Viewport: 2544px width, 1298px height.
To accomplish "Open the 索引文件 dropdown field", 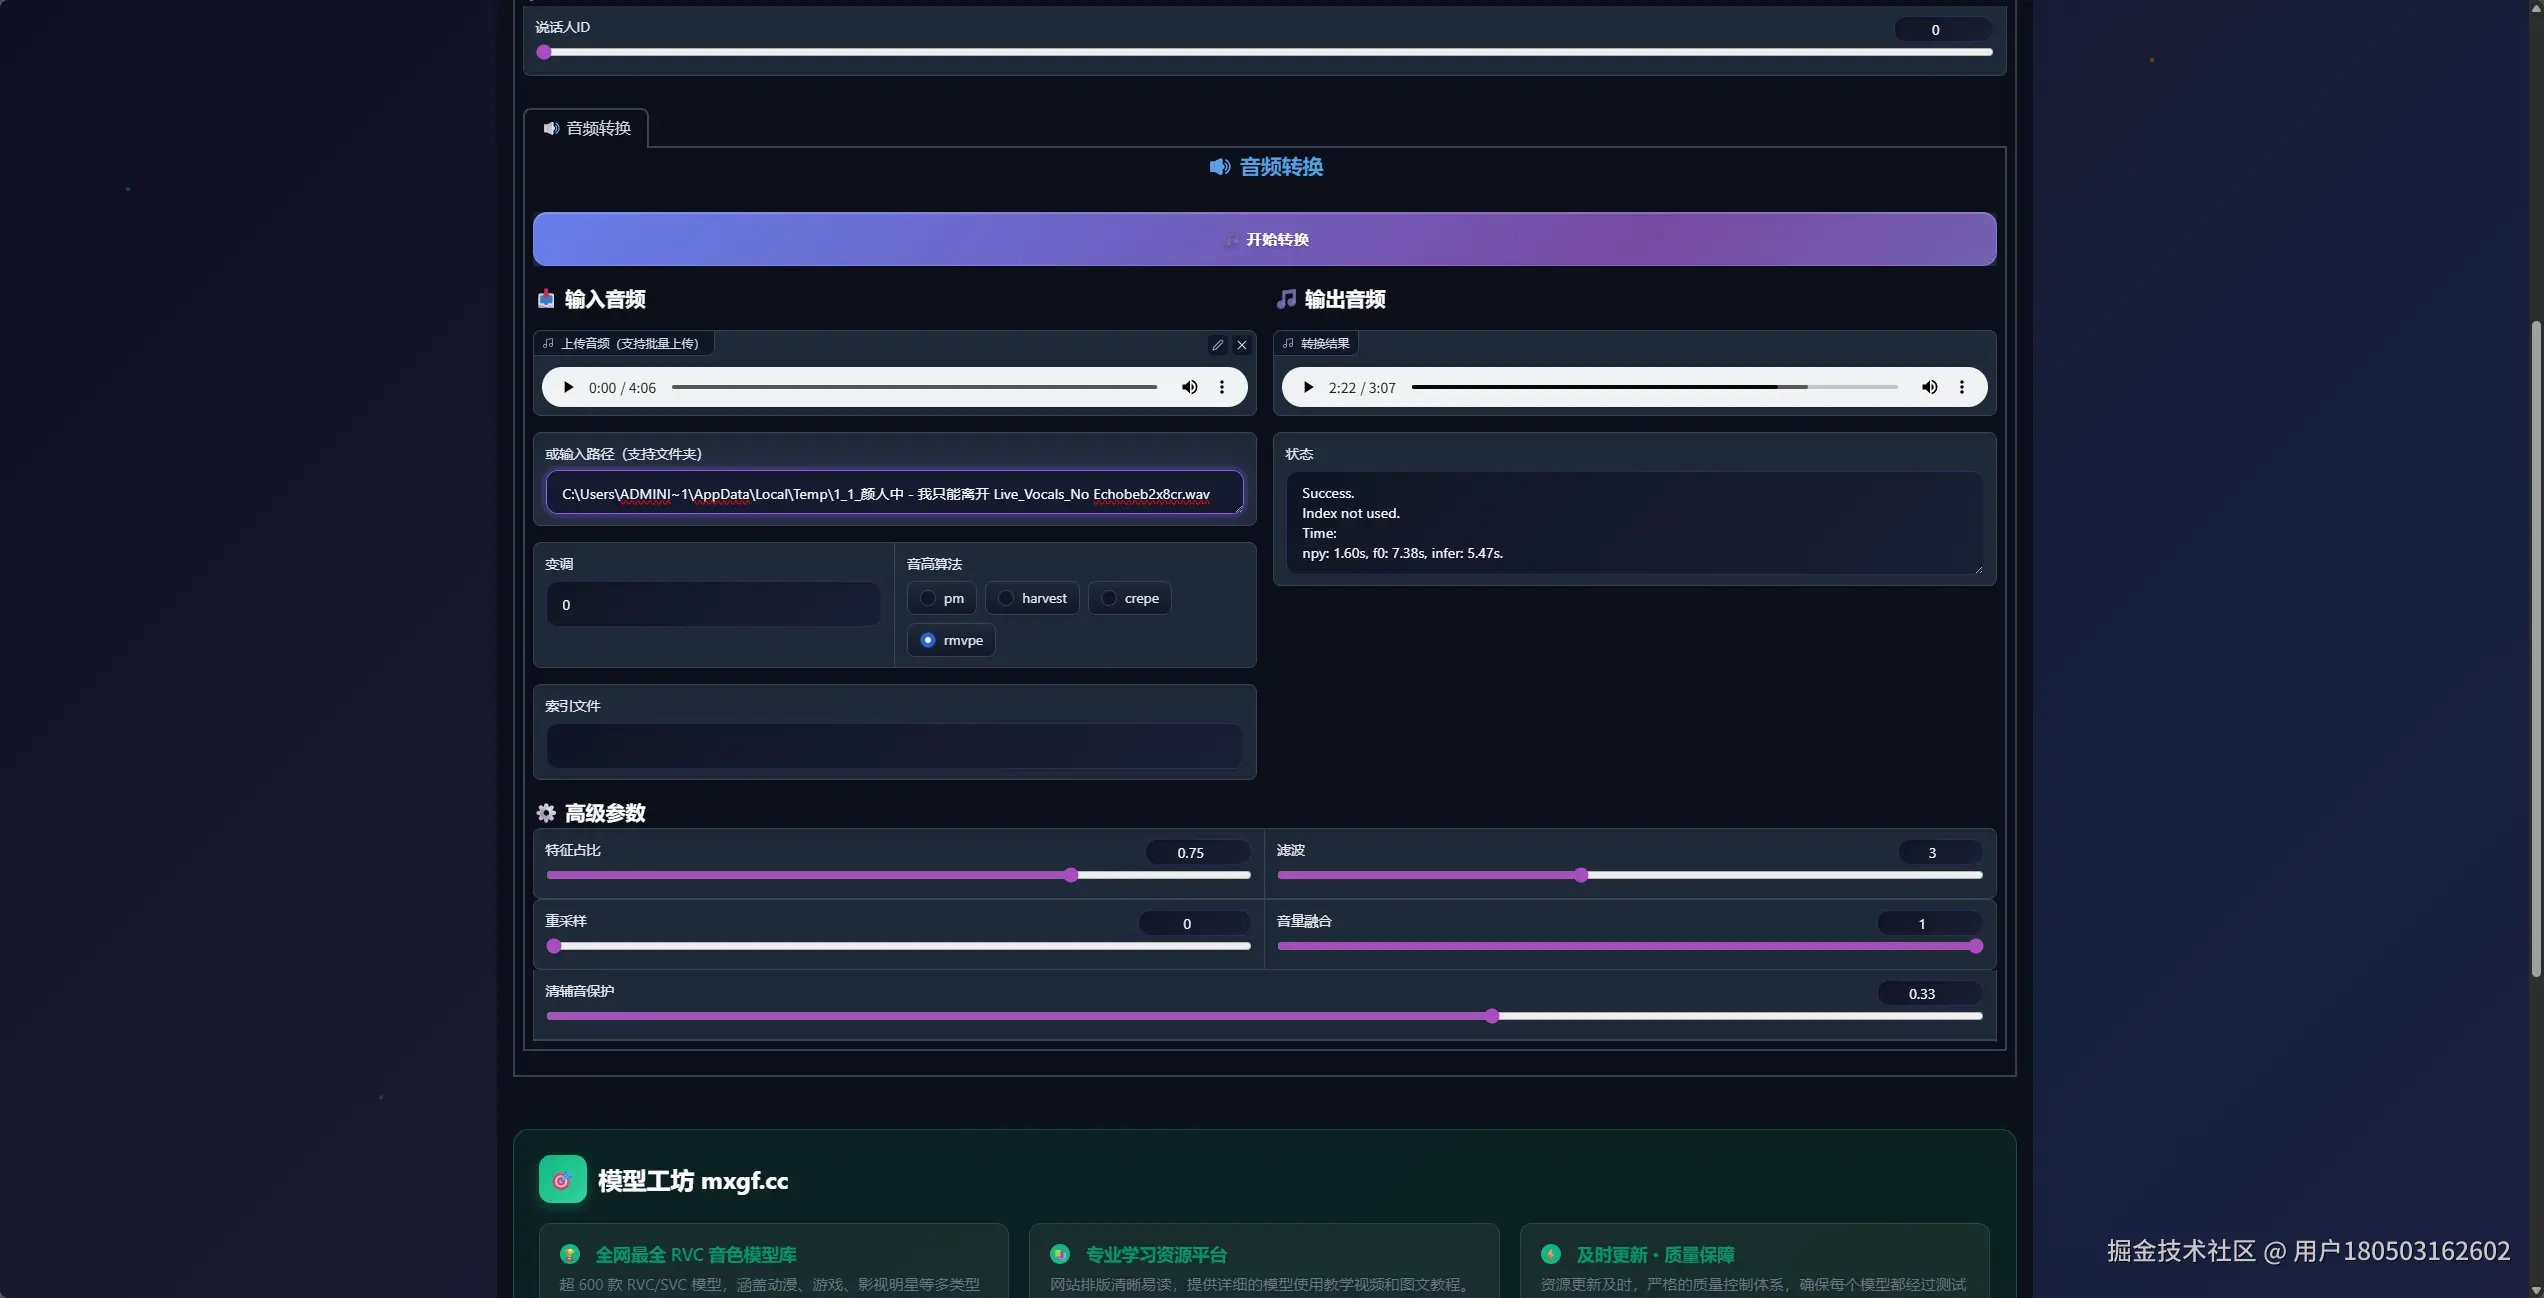I will [x=894, y=747].
